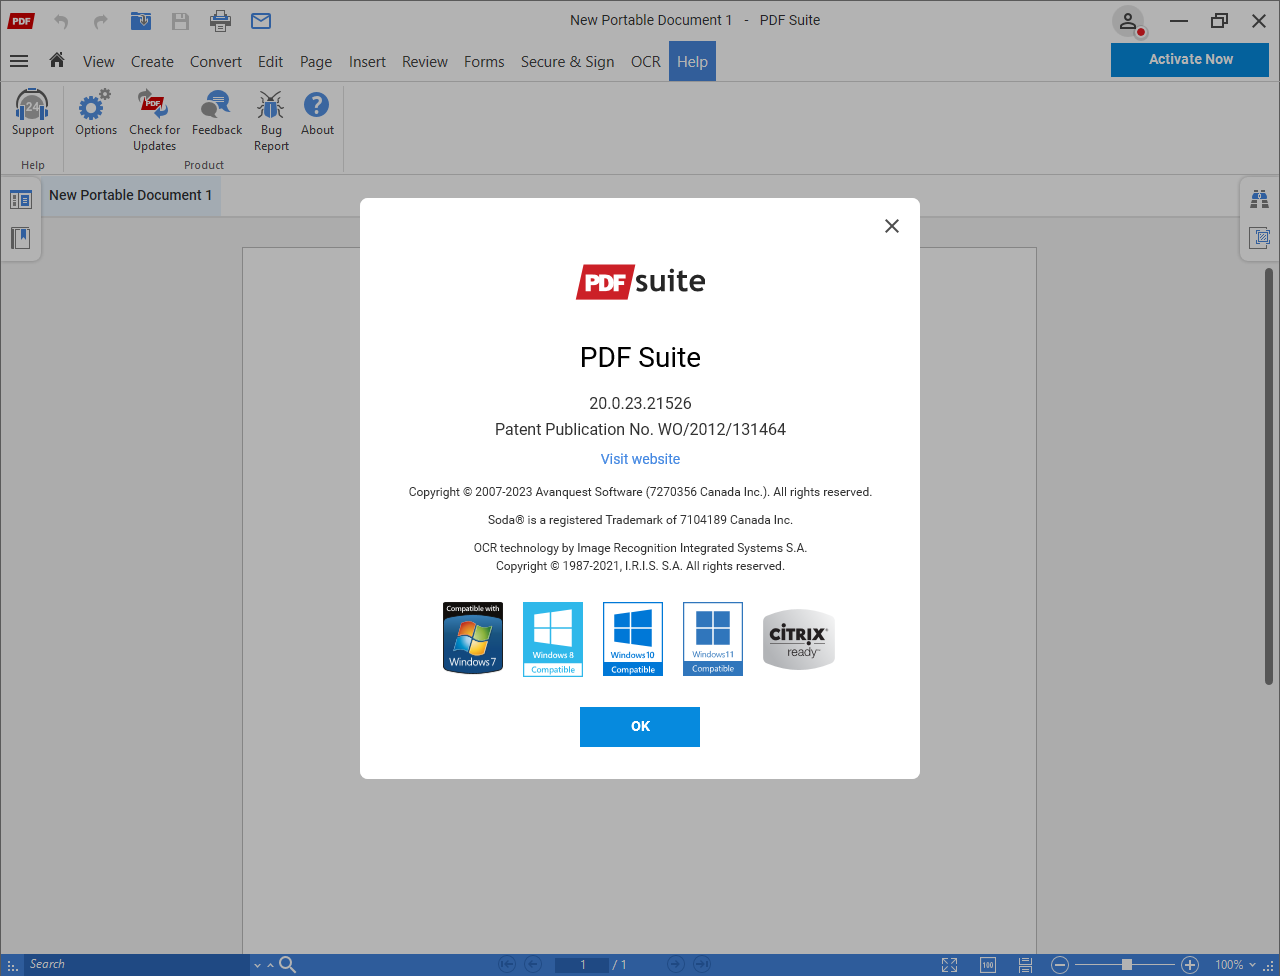Go to last page using status bar

pos(702,965)
